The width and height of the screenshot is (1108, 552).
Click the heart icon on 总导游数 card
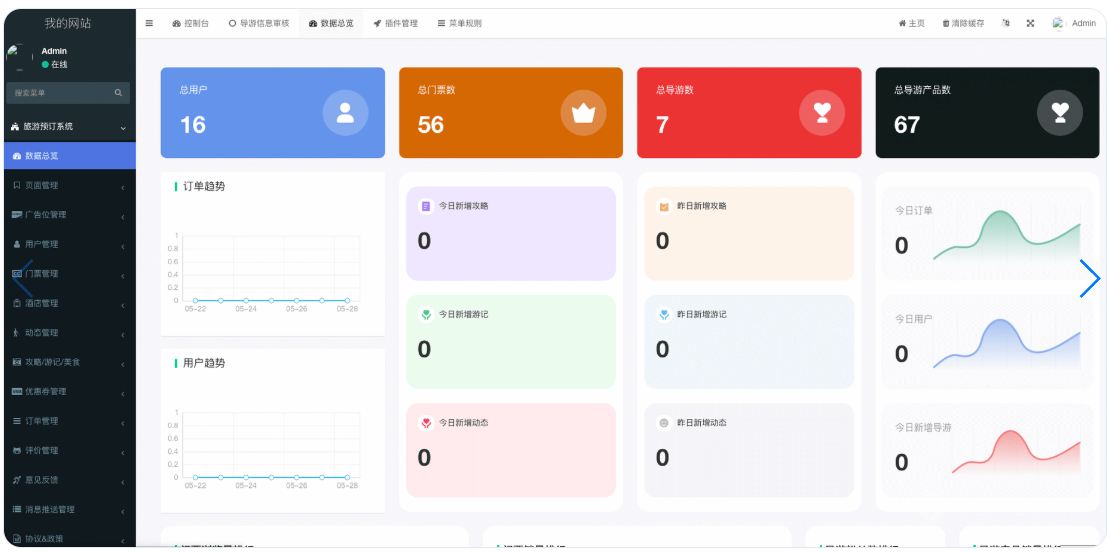coord(821,112)
